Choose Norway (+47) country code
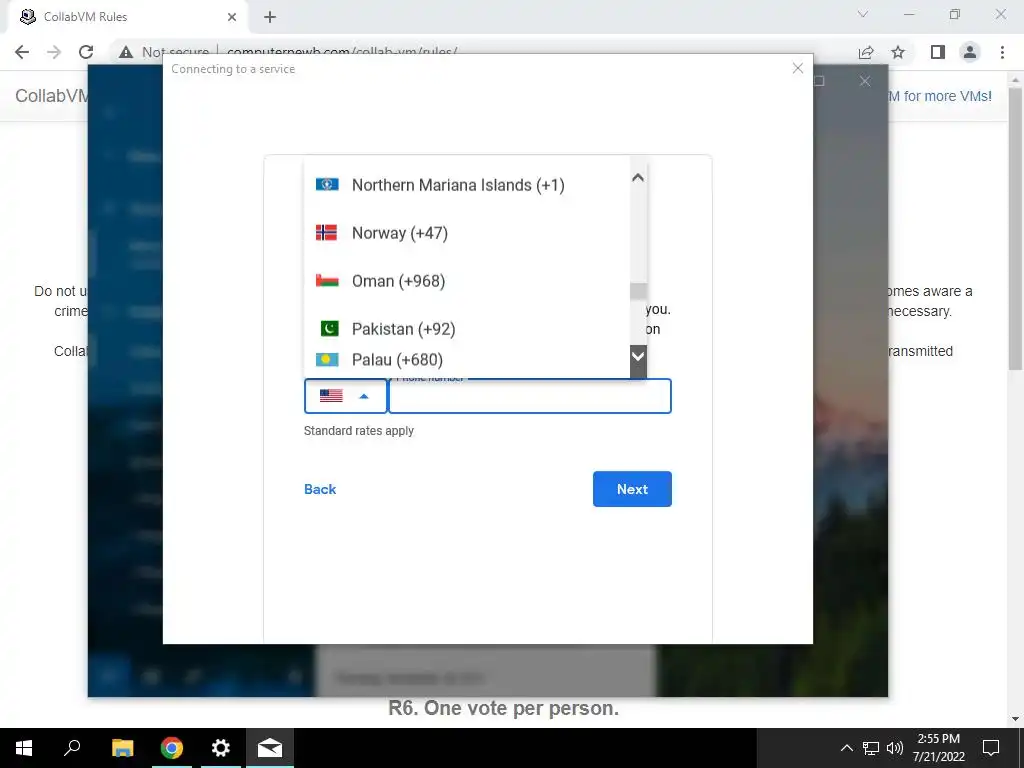The image size is (1024, 768). 467,233
